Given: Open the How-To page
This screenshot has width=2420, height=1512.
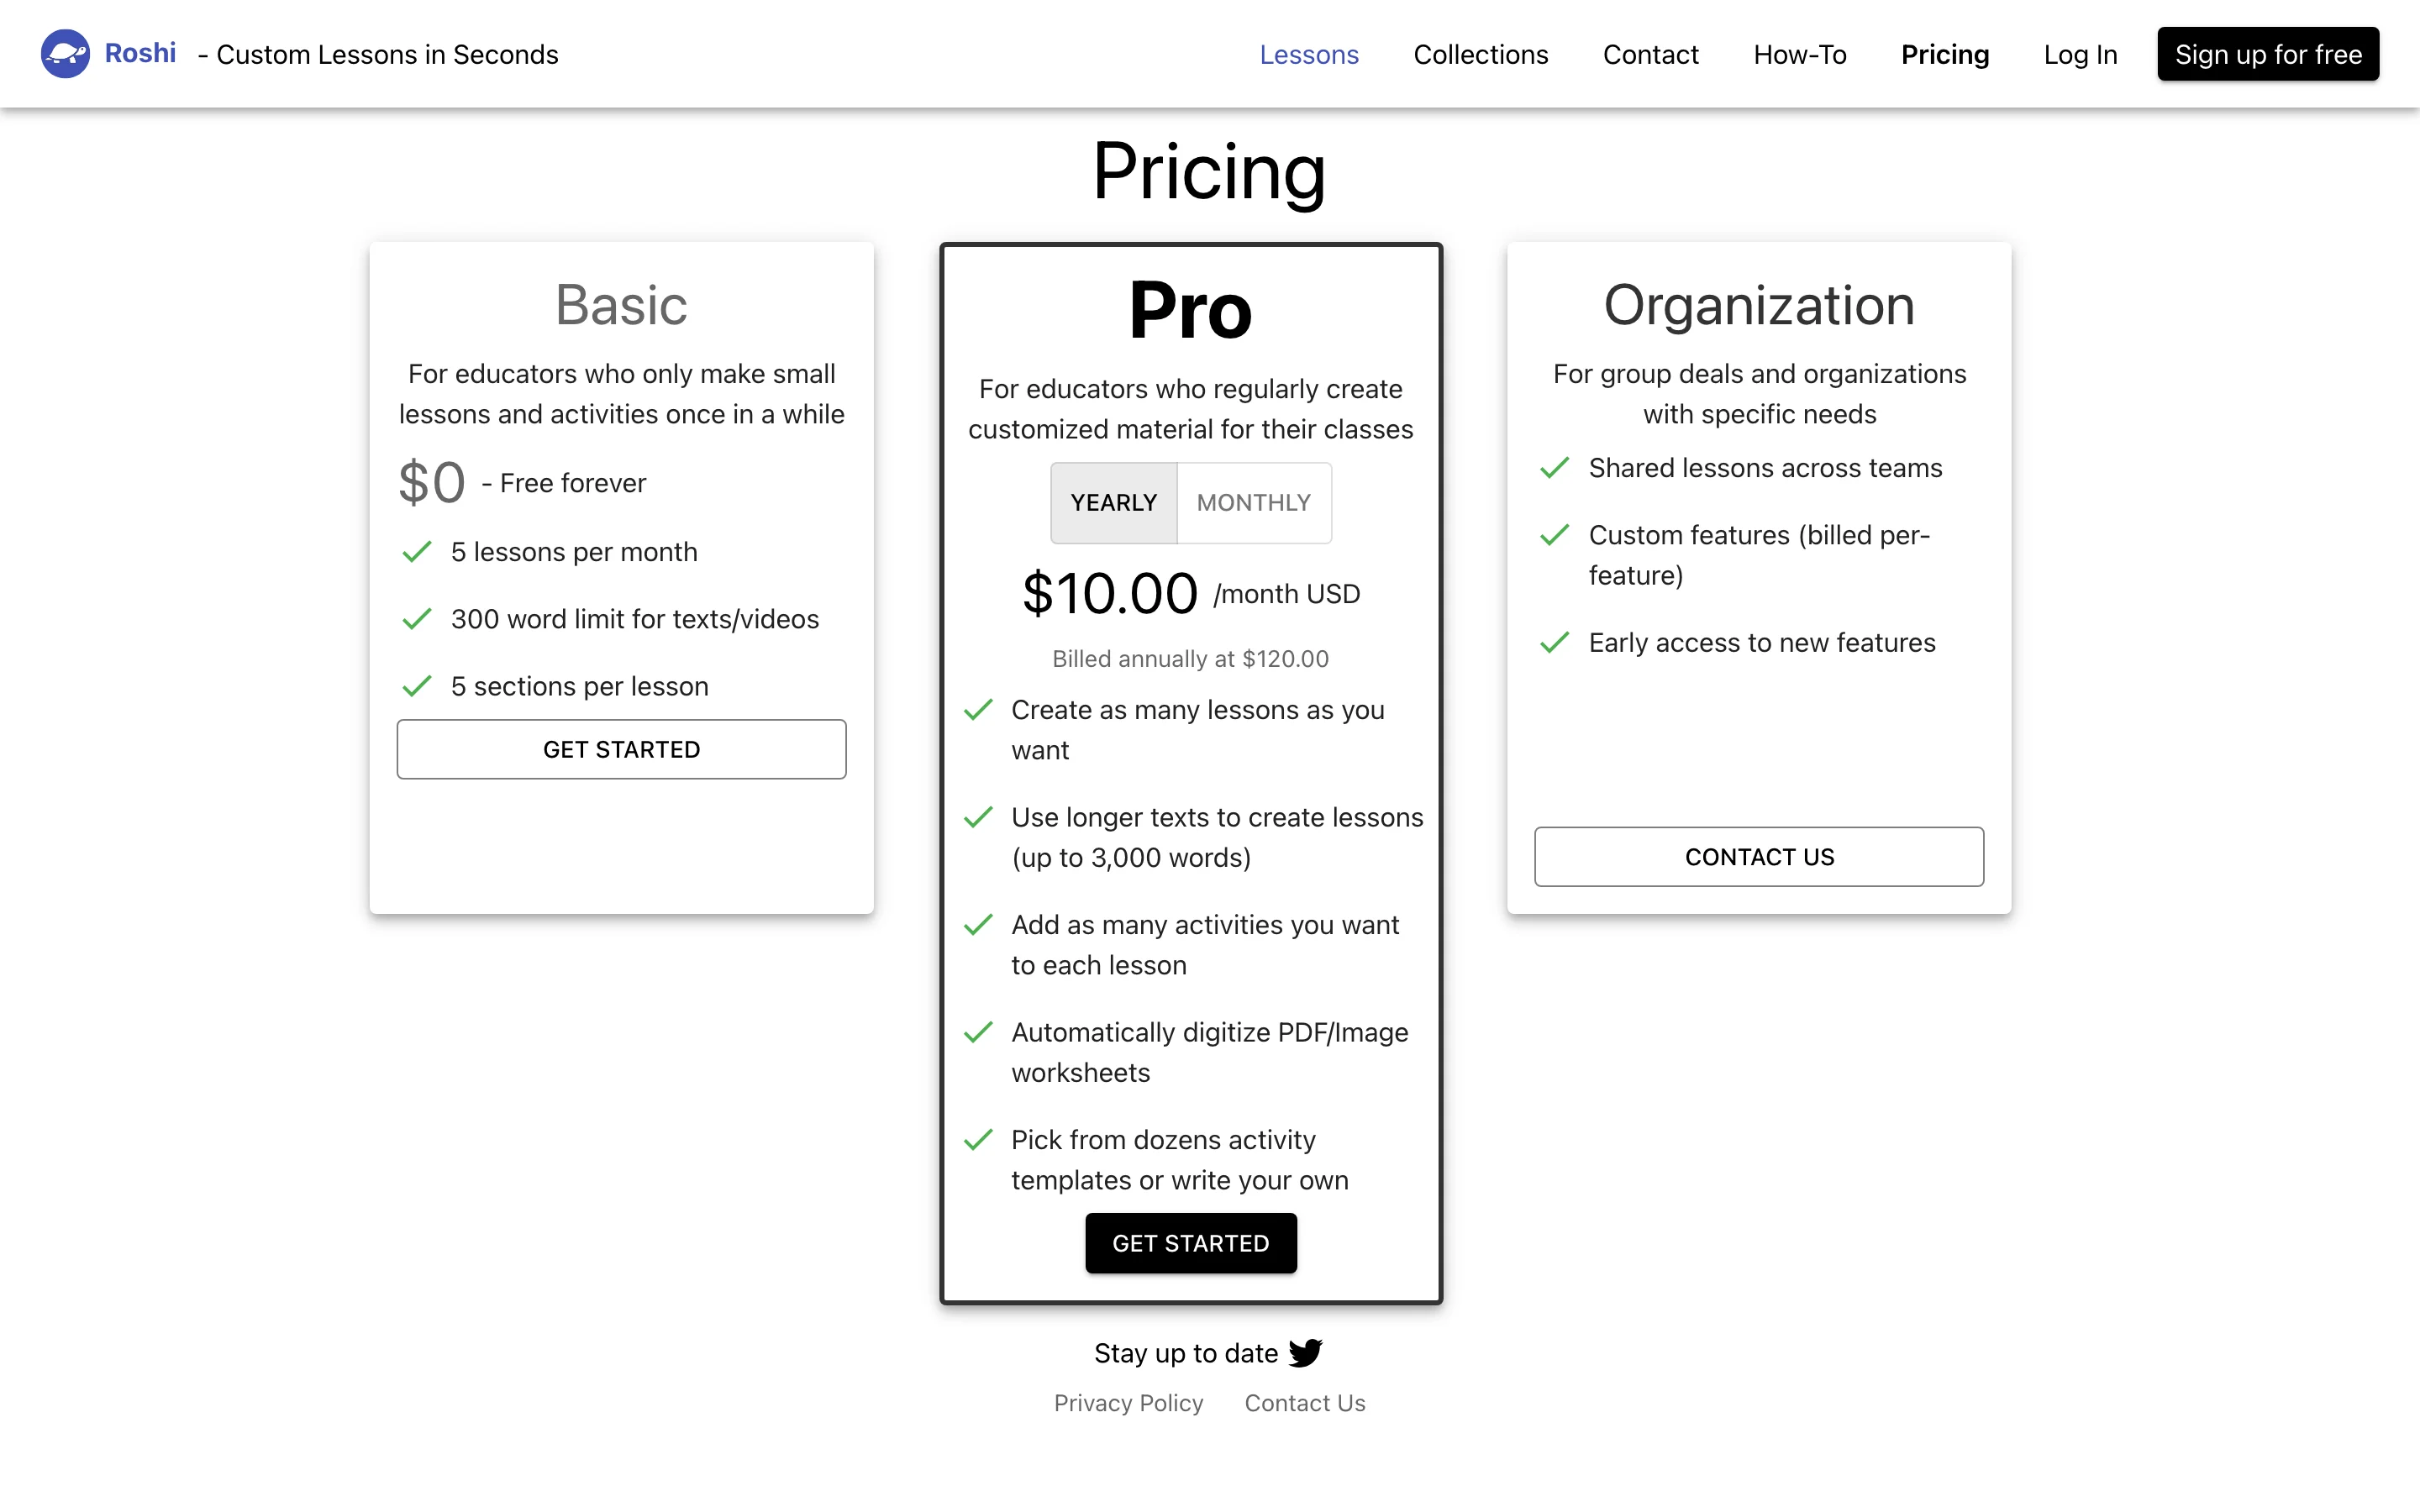Looking at the screenshot, I should [x=1800, y=54].
